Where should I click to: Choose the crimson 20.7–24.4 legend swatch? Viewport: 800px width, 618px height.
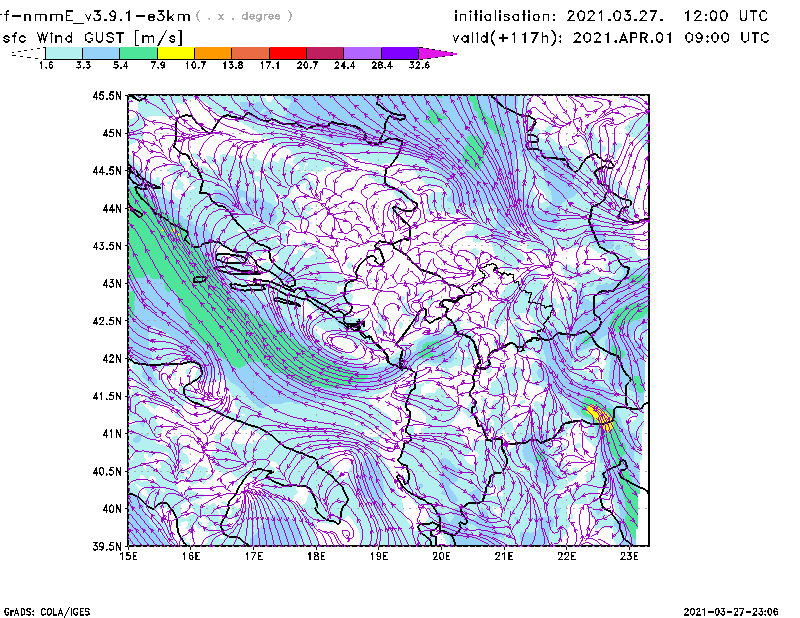tap(325, 53)
